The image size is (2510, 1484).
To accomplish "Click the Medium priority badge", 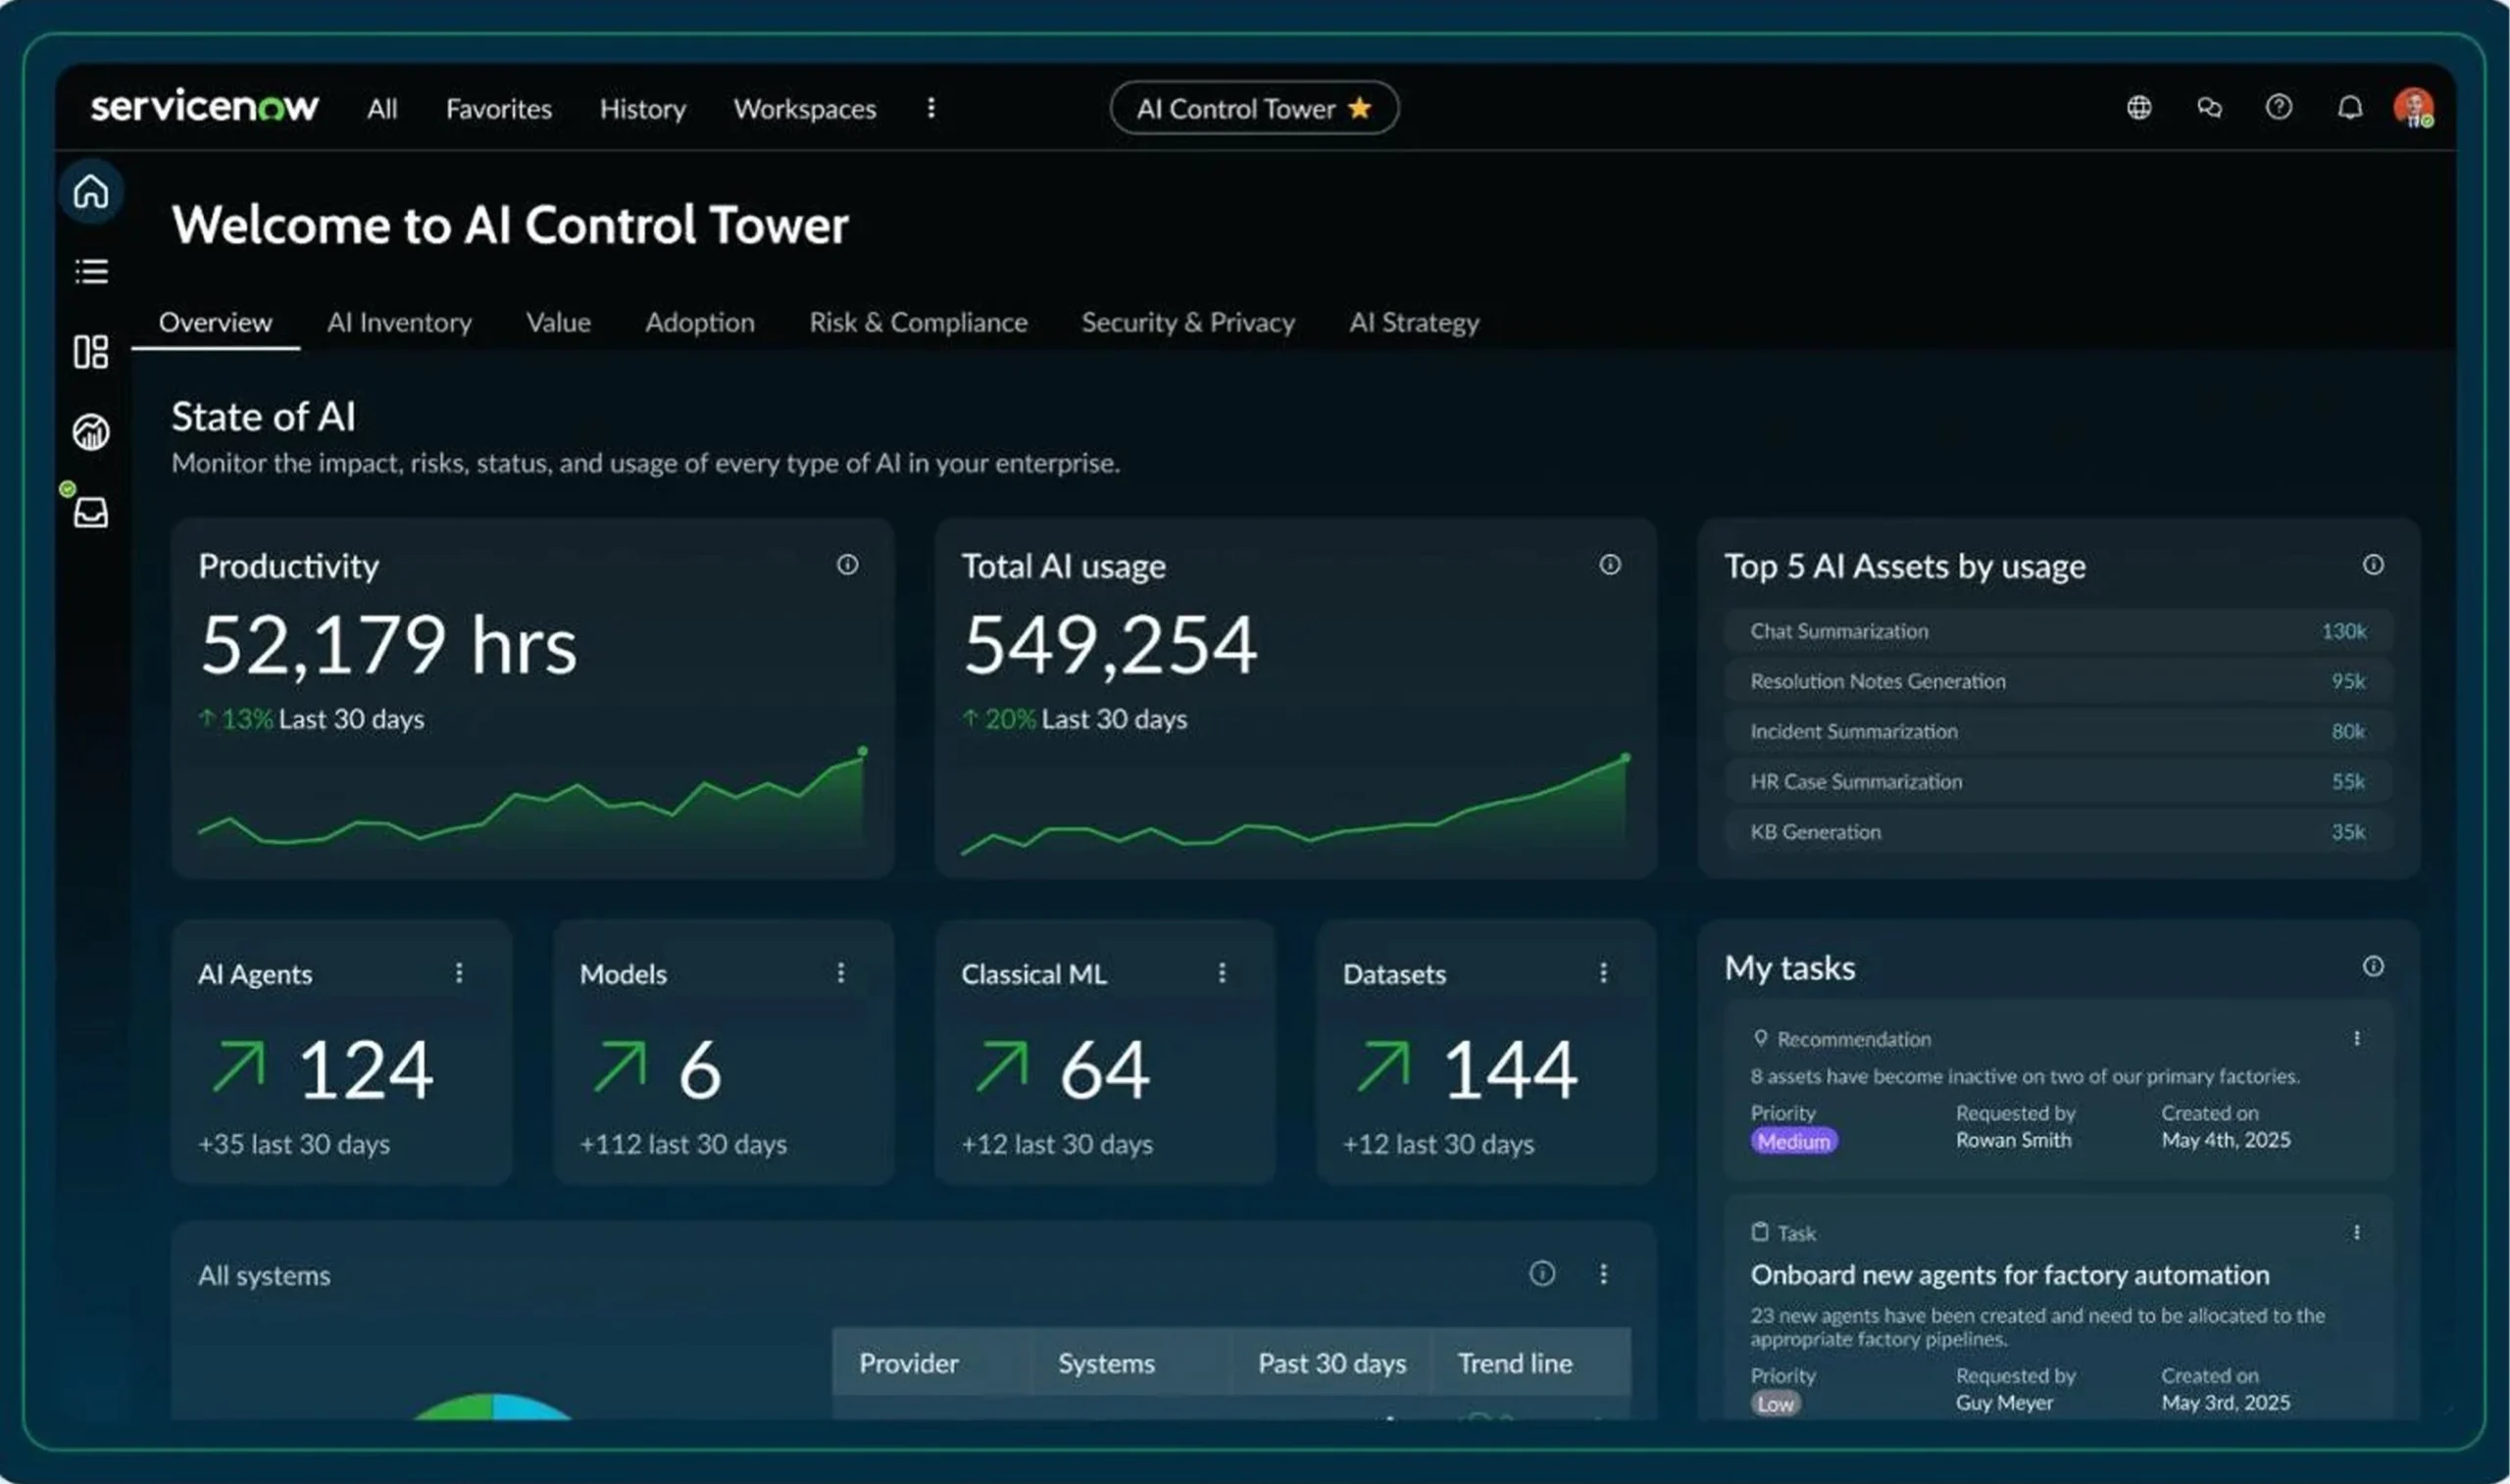I will tap(1793, 1141).
